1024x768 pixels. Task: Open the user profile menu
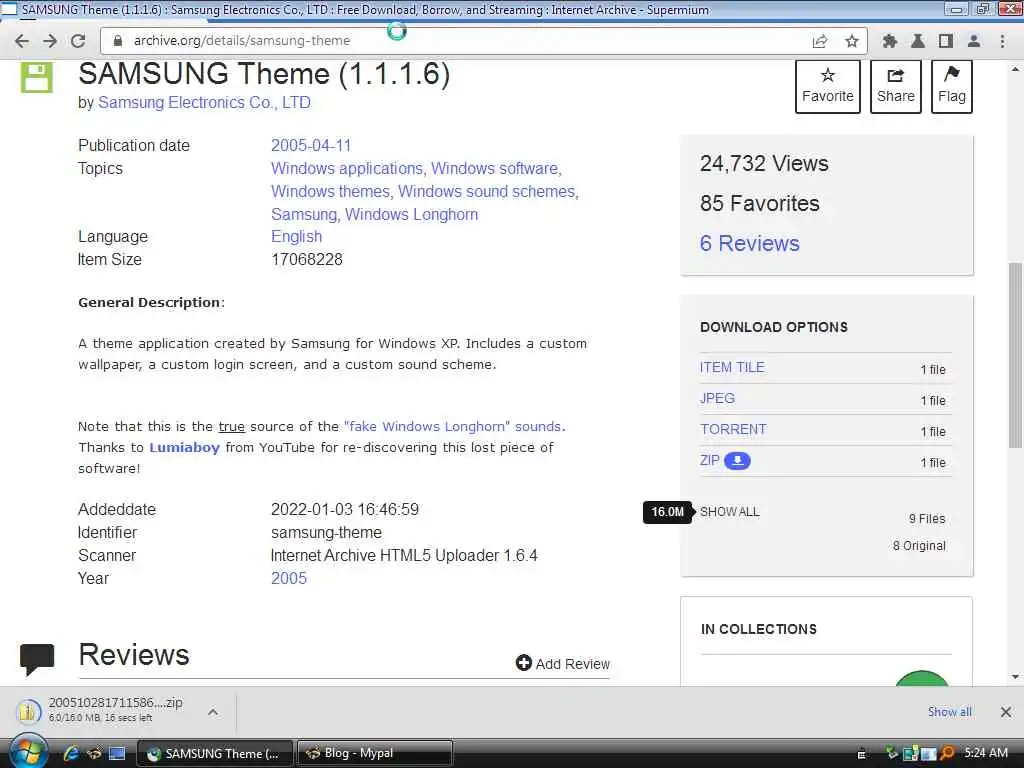pos(974,41)
